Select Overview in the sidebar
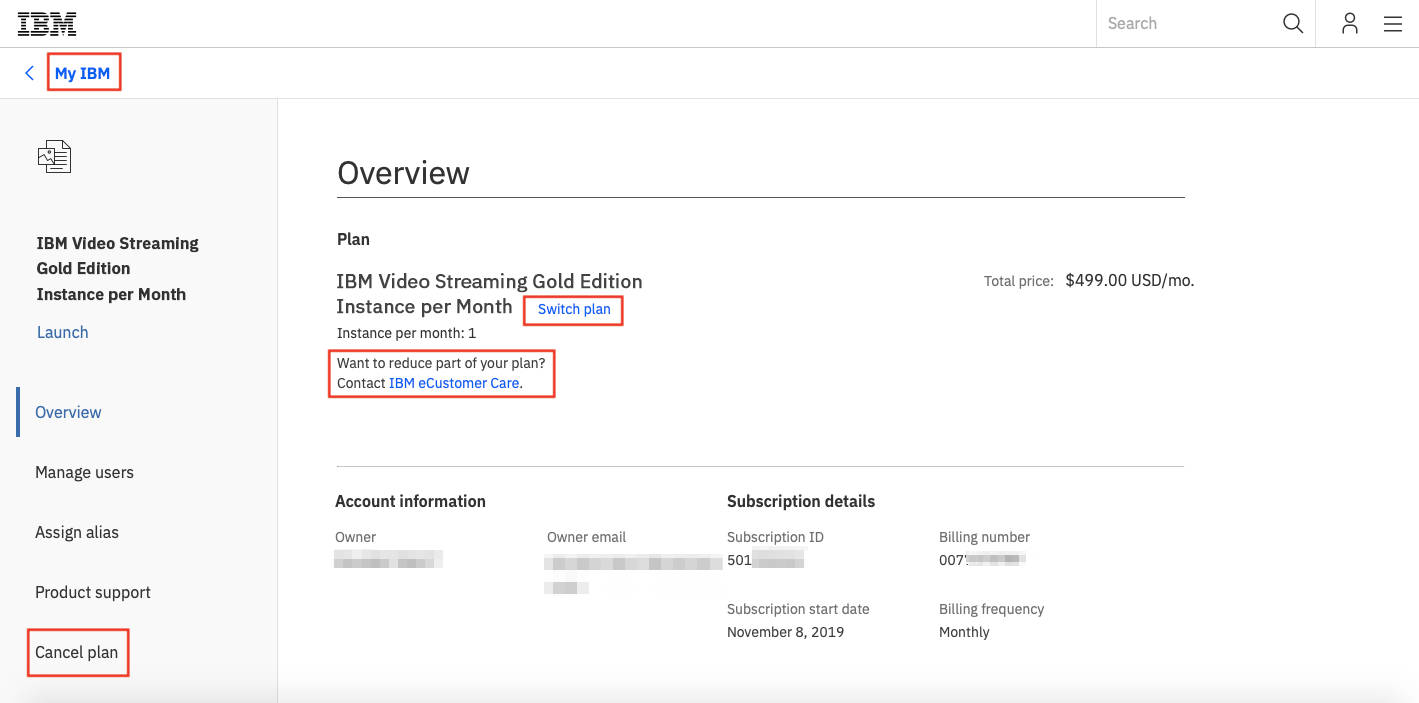Screen dimensions: 1419x703 point(68,412)
